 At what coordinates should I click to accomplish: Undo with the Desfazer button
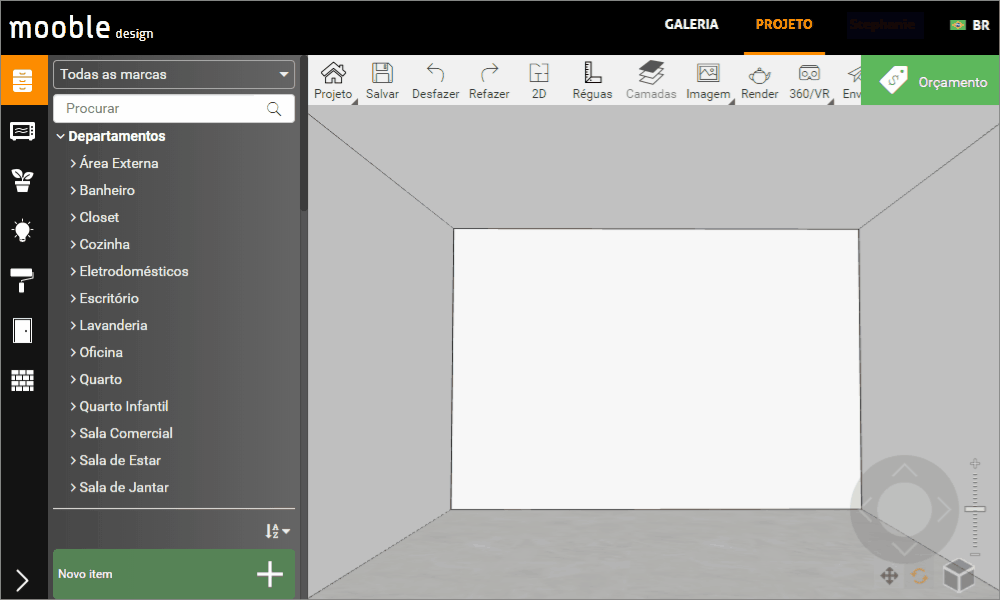436,81
